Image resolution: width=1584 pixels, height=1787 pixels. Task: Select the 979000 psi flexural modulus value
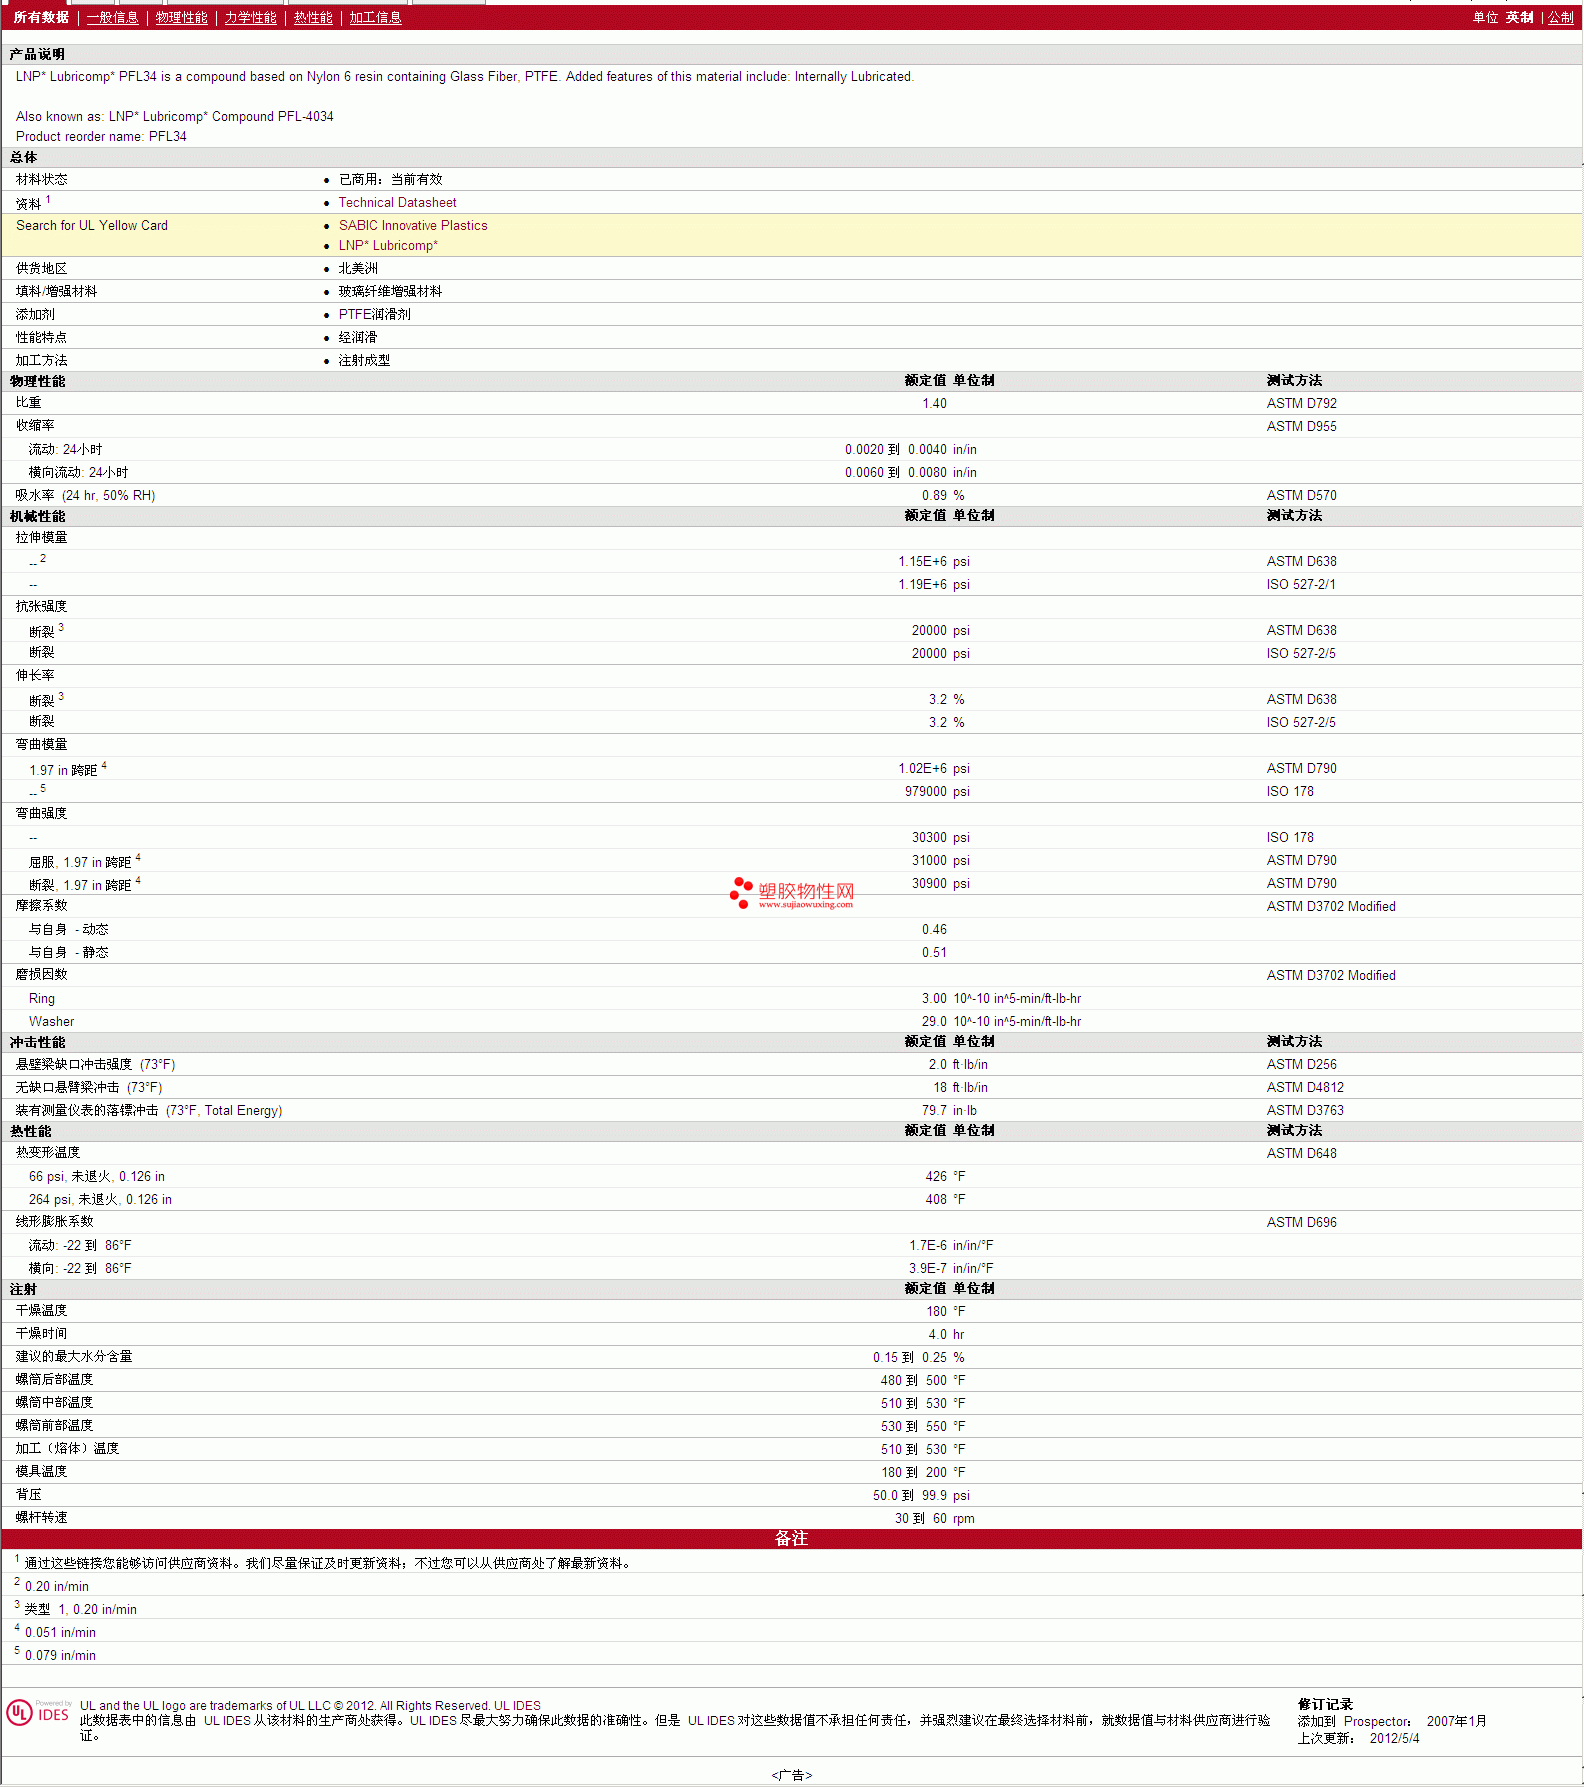pos(937,791)
